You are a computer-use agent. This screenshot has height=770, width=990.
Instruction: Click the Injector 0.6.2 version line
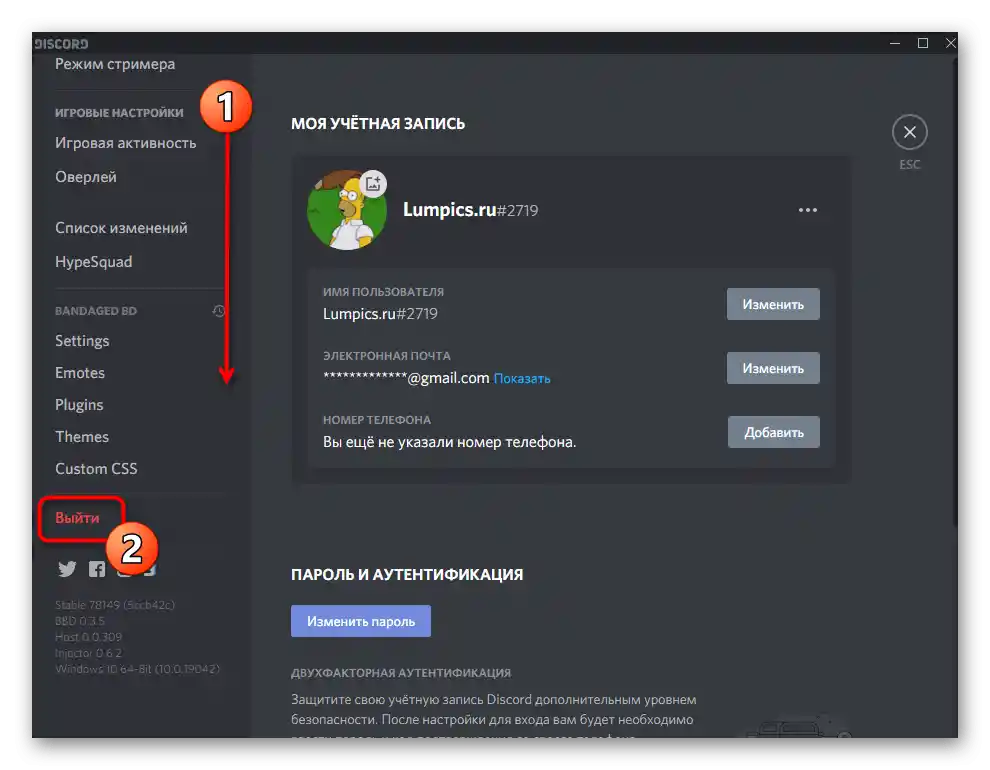[x=88, y=653]
